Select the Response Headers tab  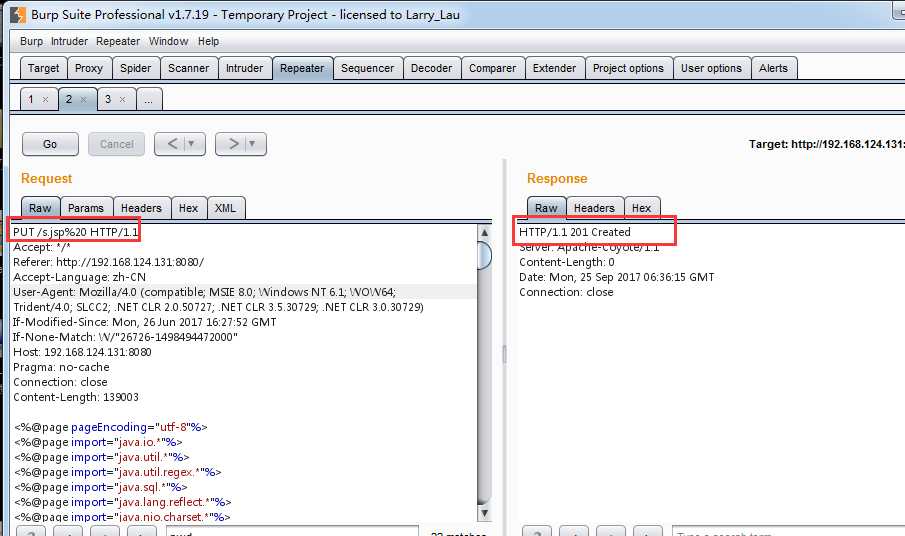[x=594, y=208]
